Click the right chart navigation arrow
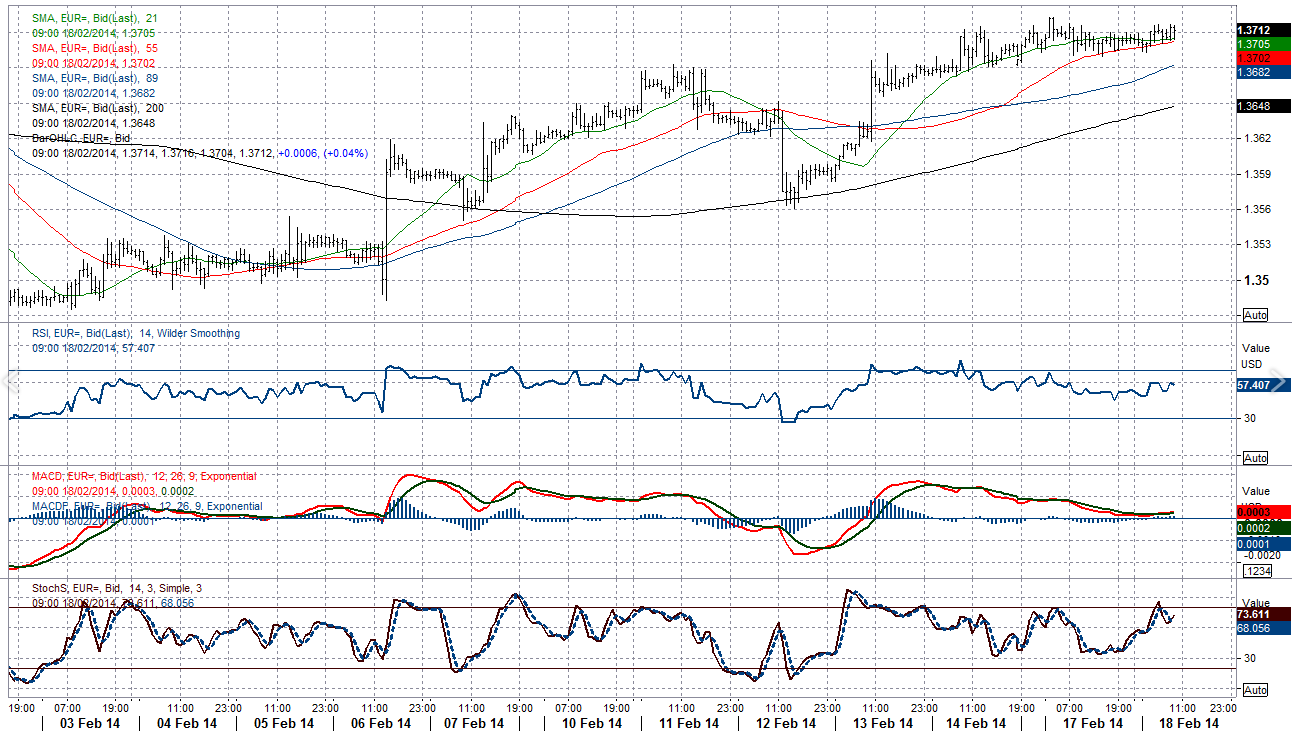1292x742 pixels. tap(1280, 383)
